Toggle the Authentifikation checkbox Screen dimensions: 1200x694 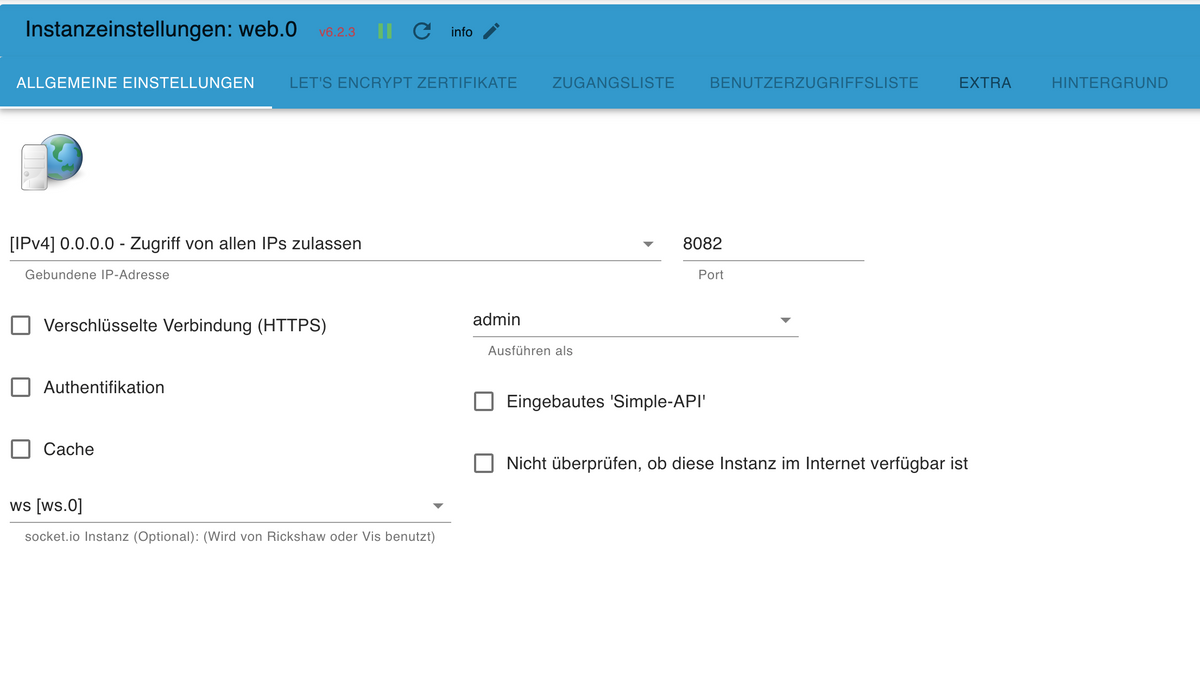point(21,387)
